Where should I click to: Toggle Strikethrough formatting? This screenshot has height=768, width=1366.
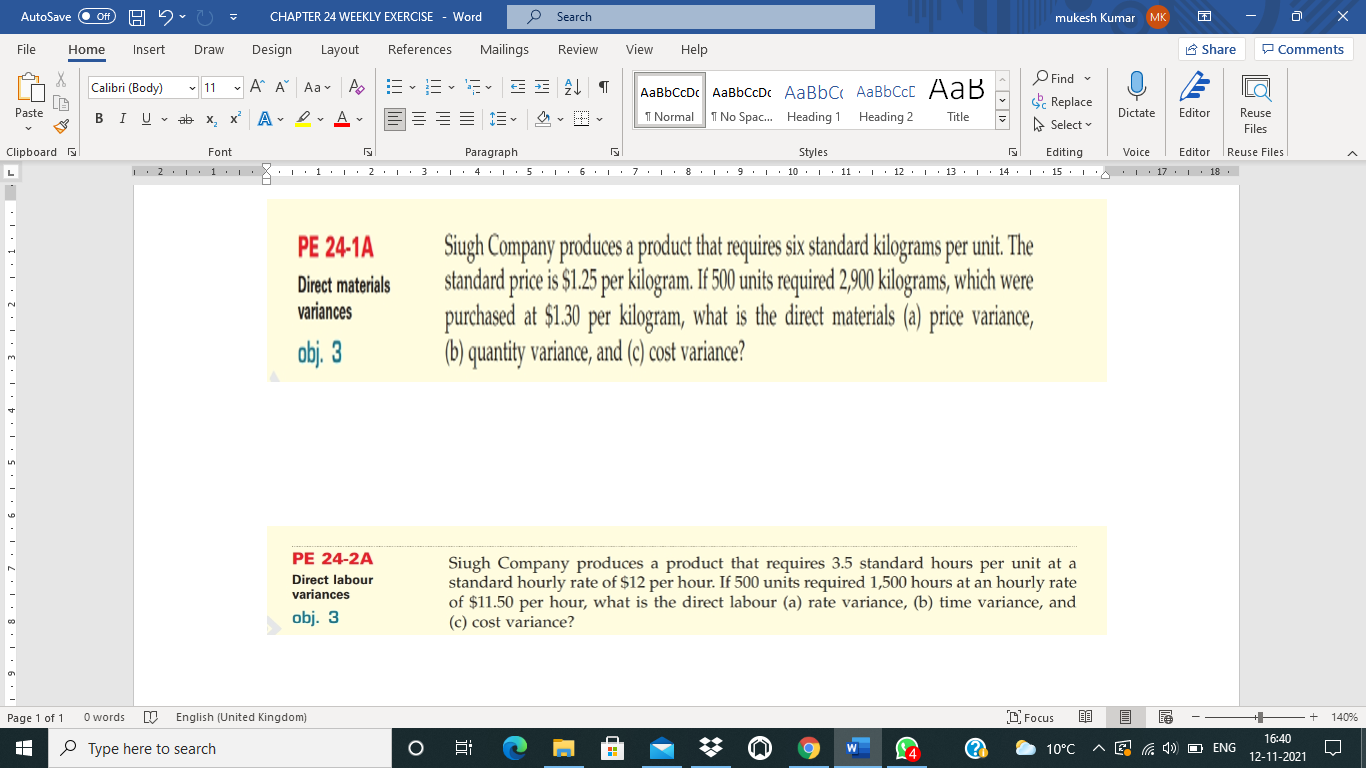pyautogui.click(x=185, y=120)
